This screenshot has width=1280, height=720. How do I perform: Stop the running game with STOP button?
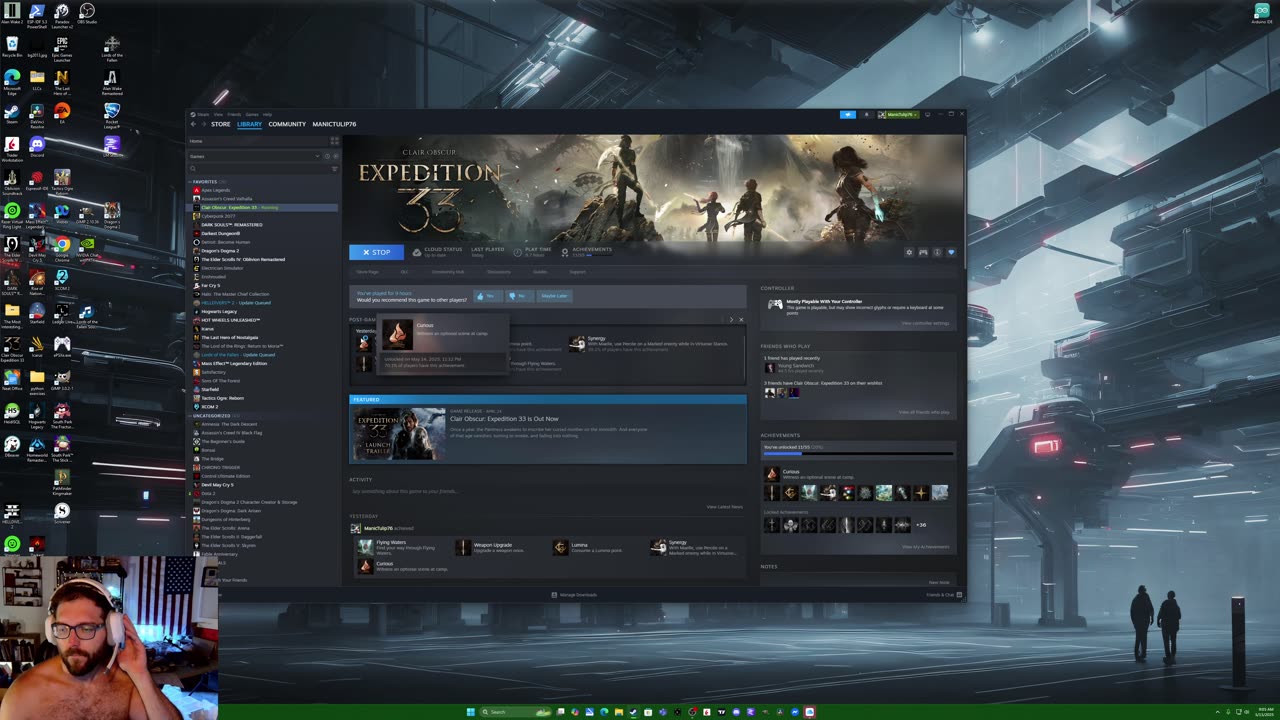click(x=376, y=252)
